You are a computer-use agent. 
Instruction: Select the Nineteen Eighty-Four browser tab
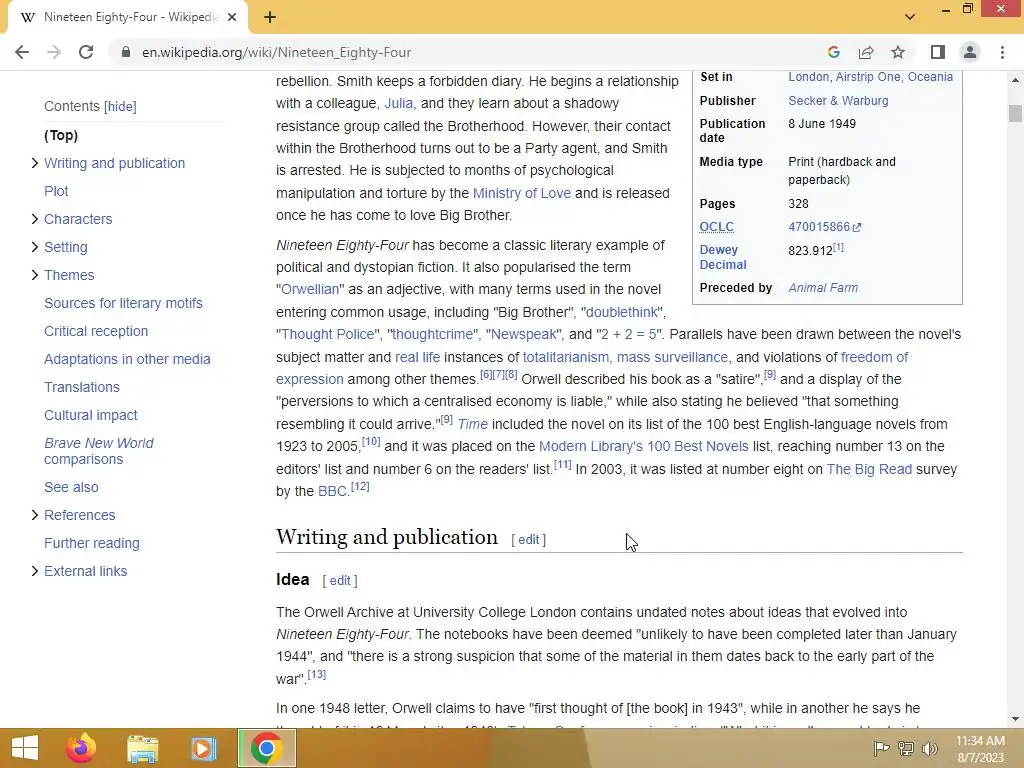click(127, 17)
